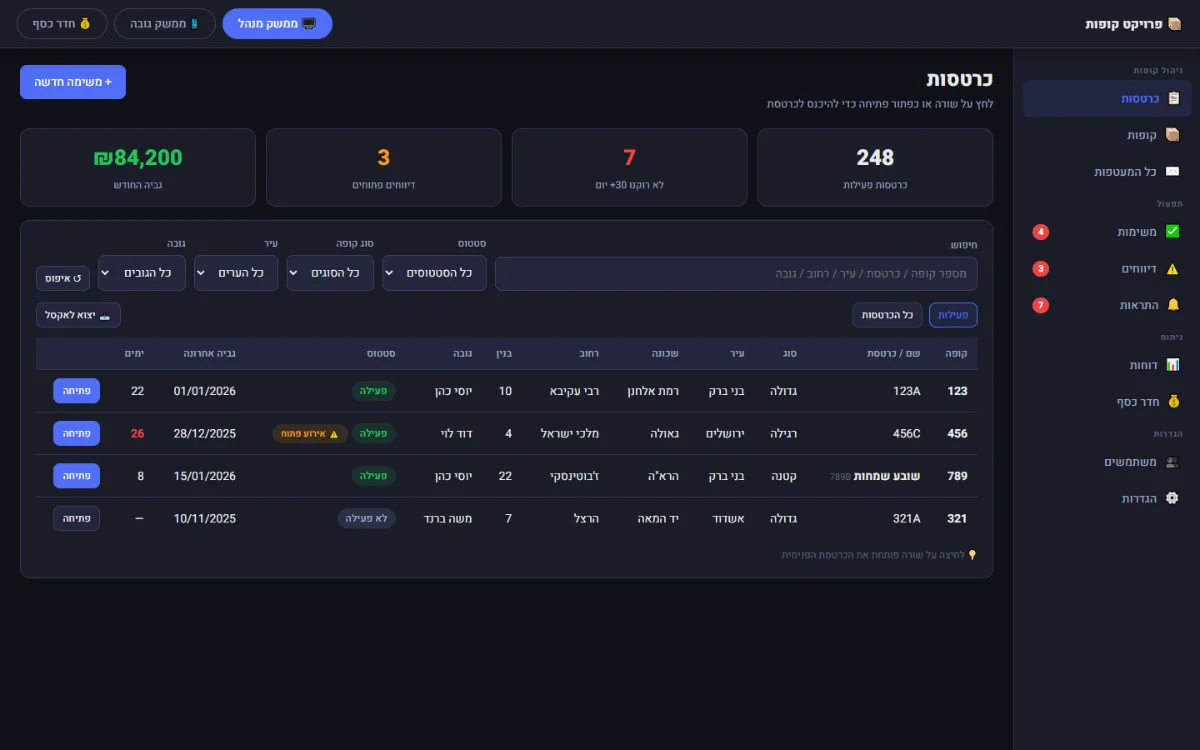Select the money bag icon in sidebar "חדר כסף"

click(x=1173, y=402)
